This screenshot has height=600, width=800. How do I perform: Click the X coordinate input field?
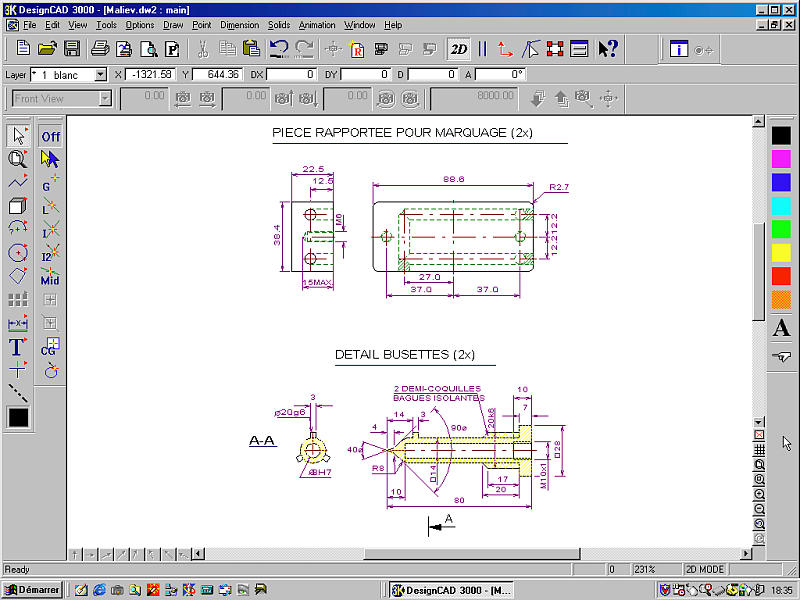151,75
